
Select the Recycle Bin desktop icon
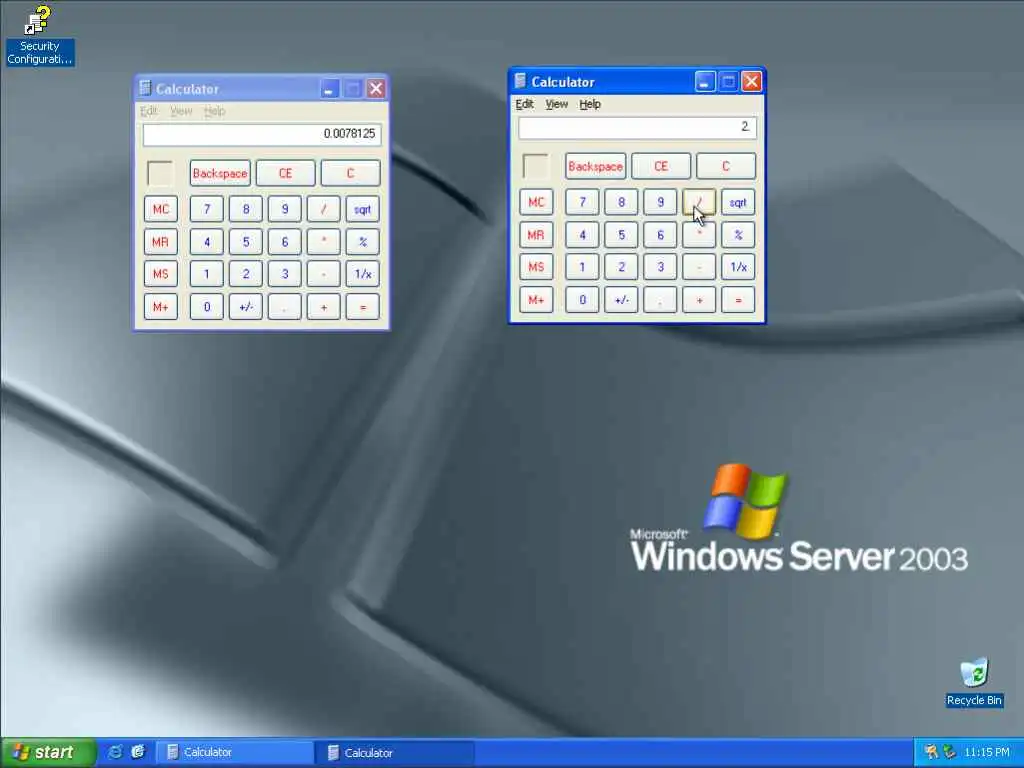[974, 682]
